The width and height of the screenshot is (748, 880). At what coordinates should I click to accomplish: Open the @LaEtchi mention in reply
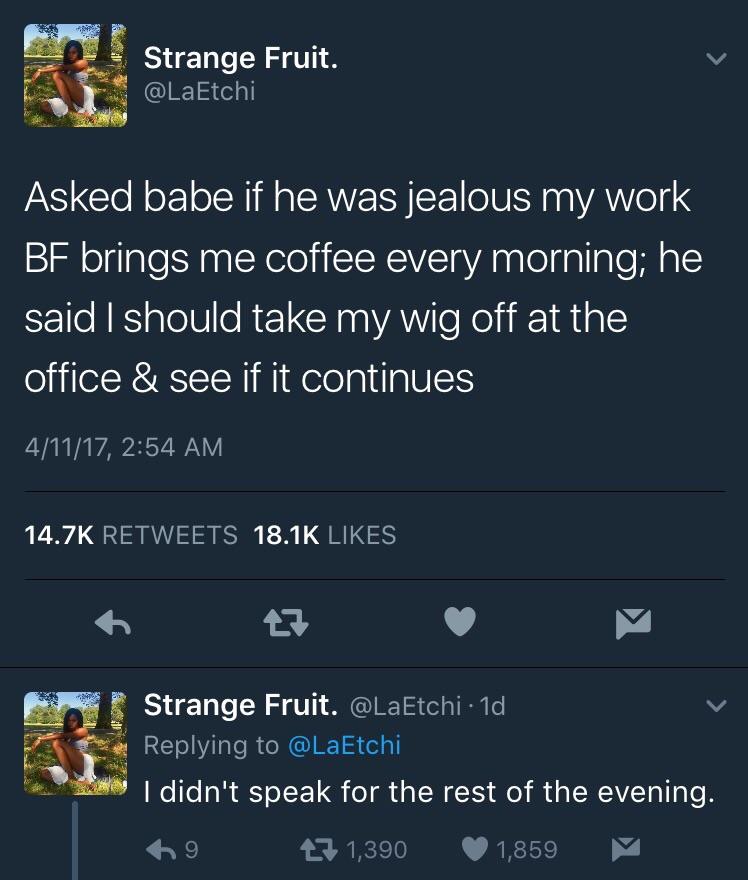(344, 745)
